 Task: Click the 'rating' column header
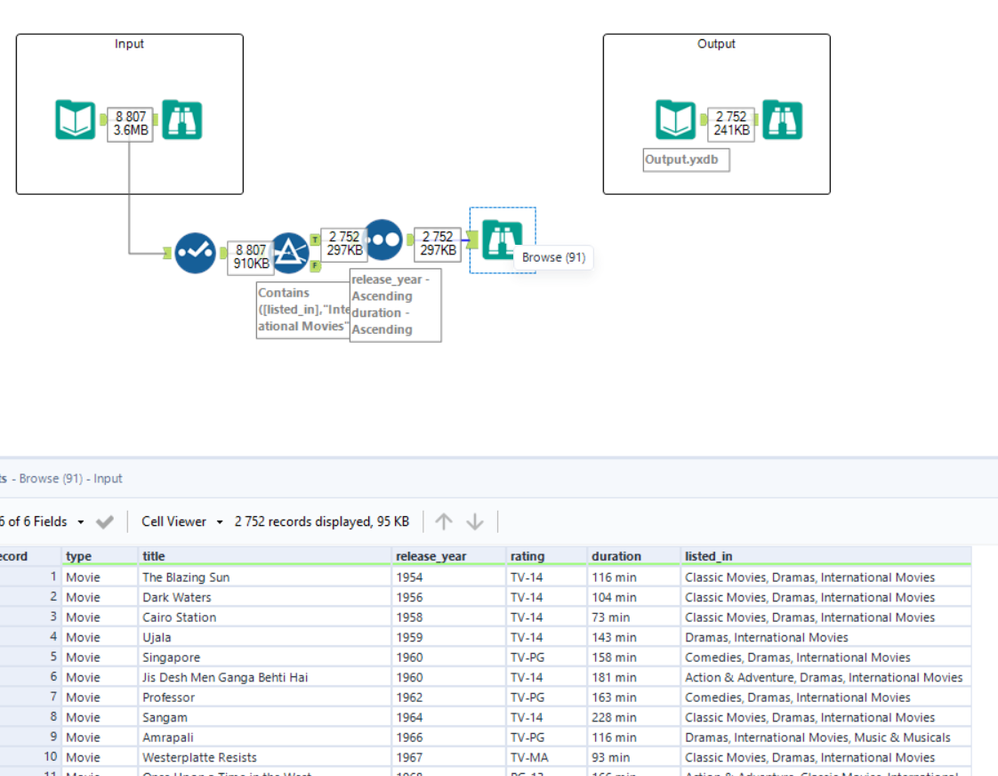point(546,556)
